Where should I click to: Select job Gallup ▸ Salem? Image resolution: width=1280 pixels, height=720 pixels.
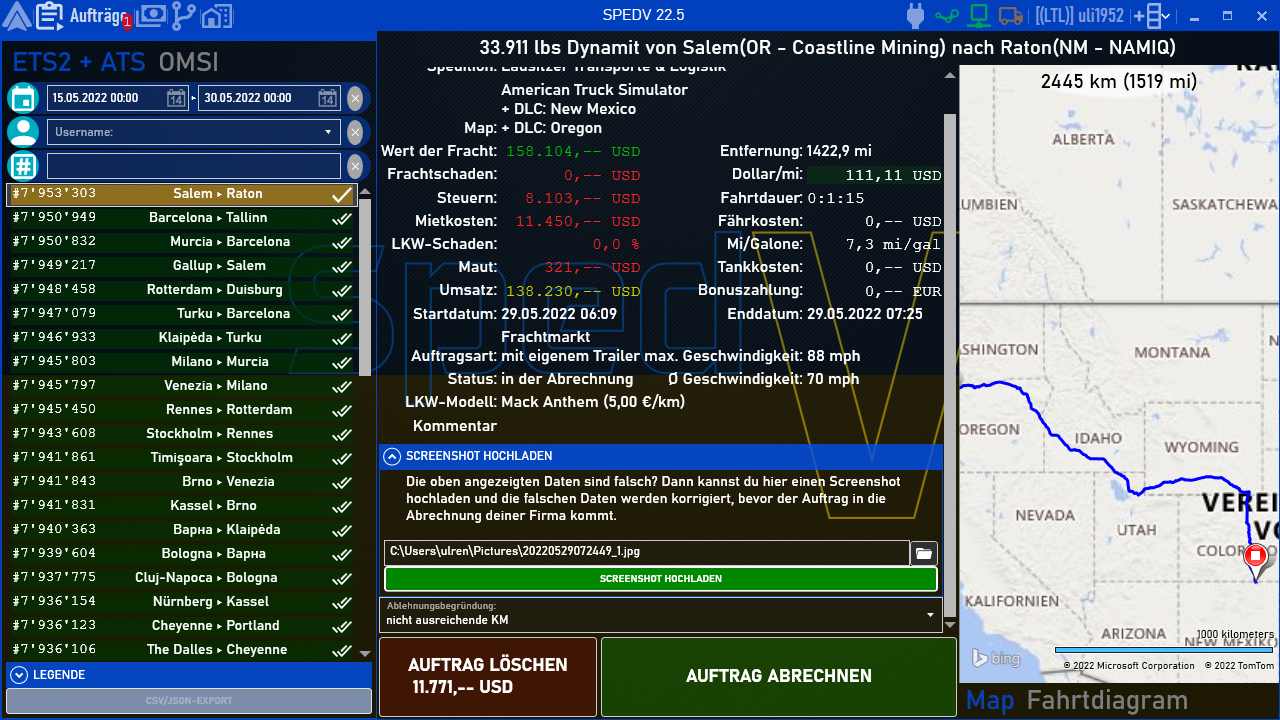tap(182, 266)
